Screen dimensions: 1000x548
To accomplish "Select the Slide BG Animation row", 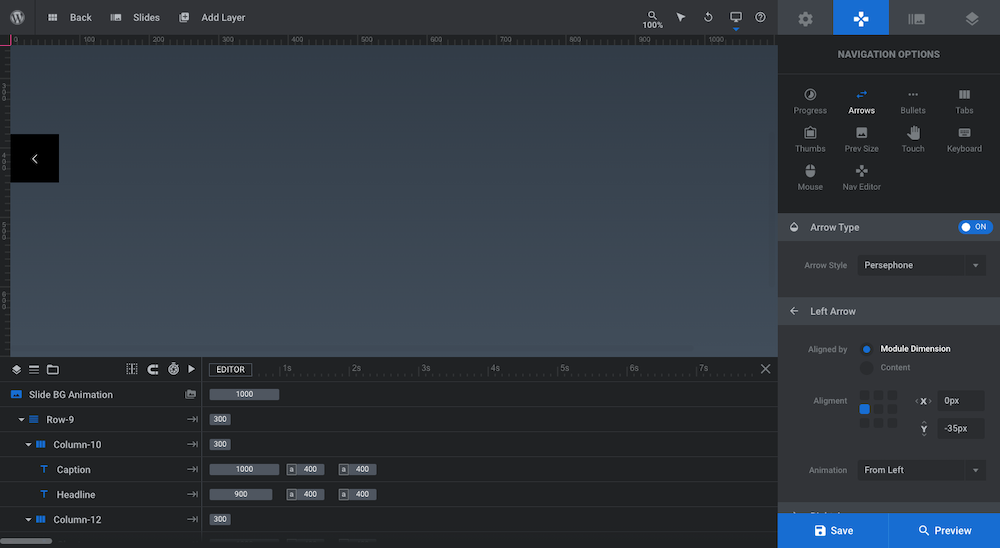I will coord(101,395).
